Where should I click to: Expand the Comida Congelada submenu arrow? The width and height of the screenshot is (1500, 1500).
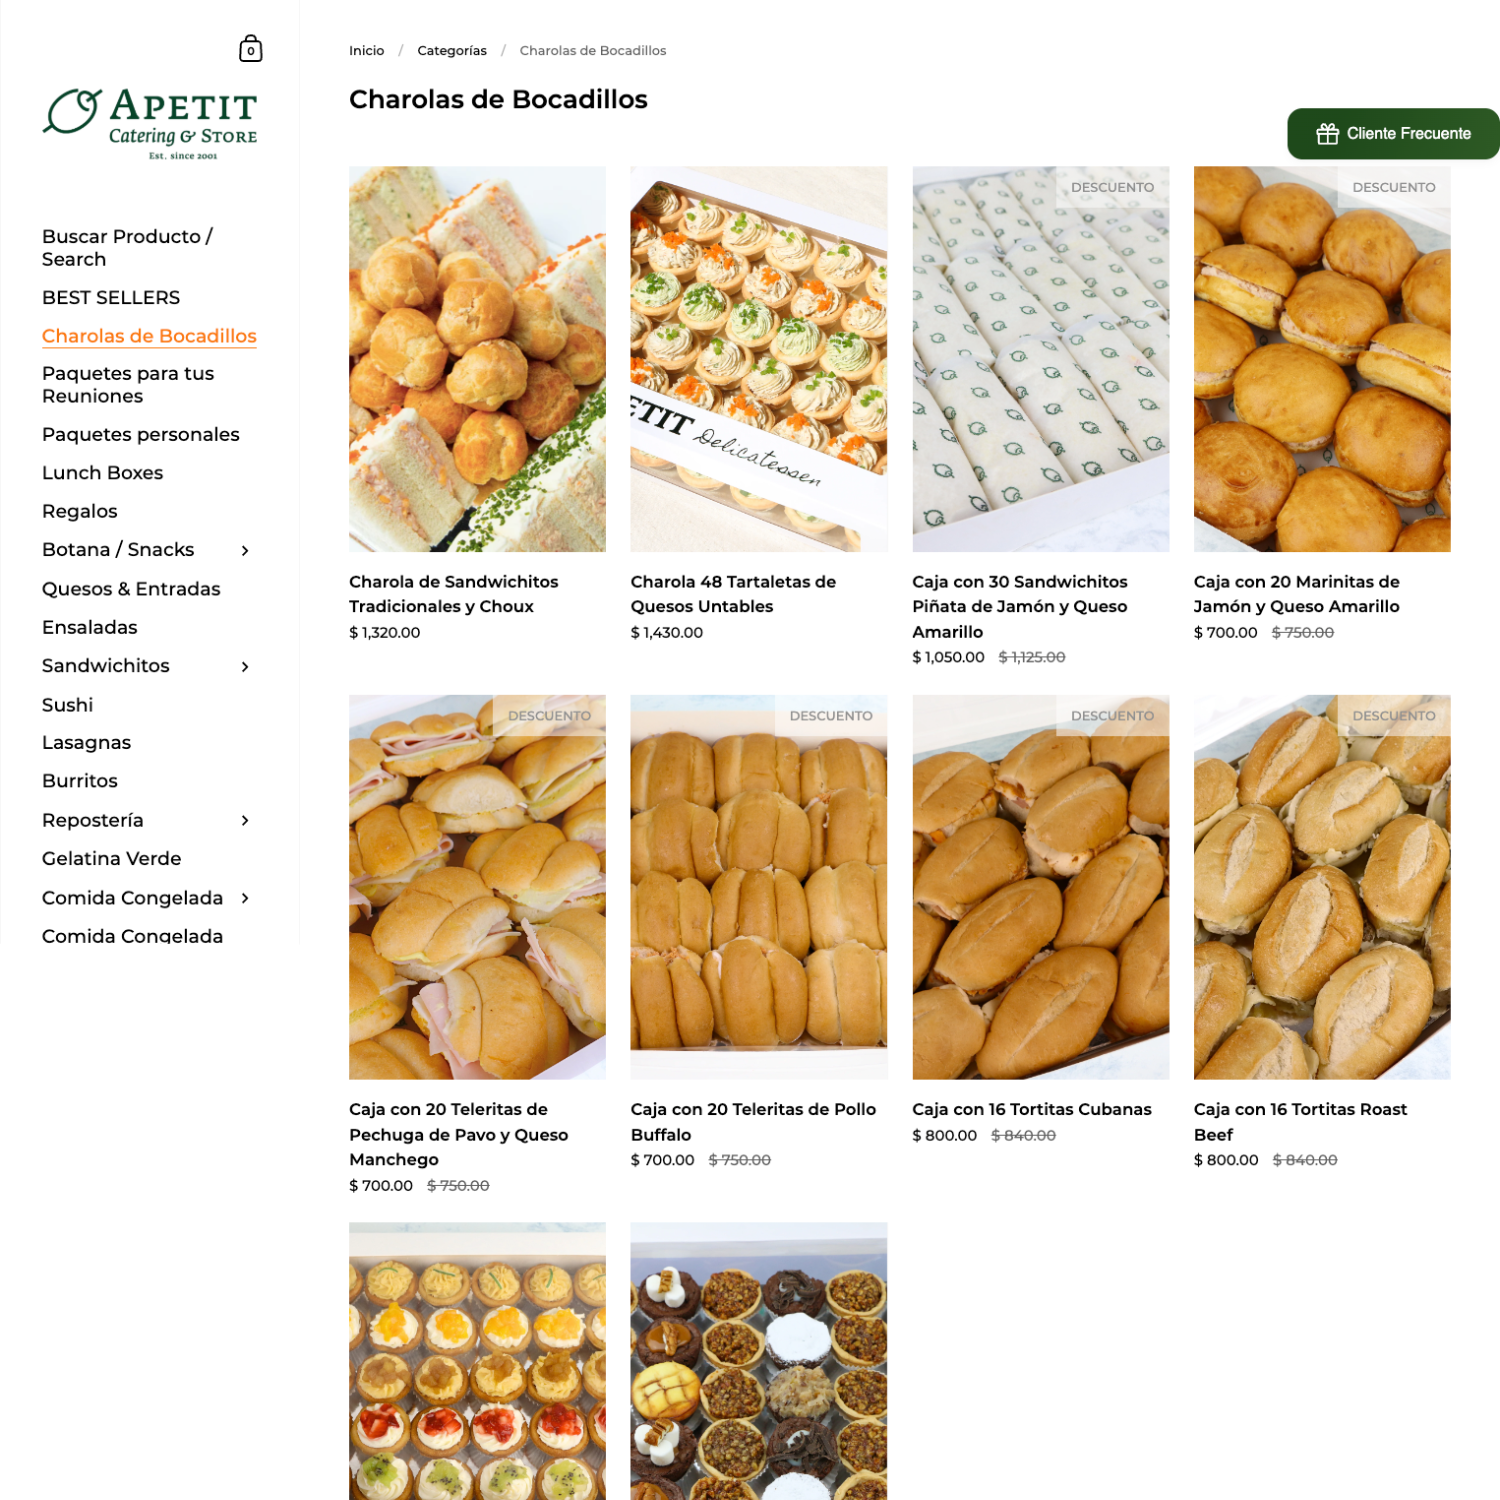point(245,899)
